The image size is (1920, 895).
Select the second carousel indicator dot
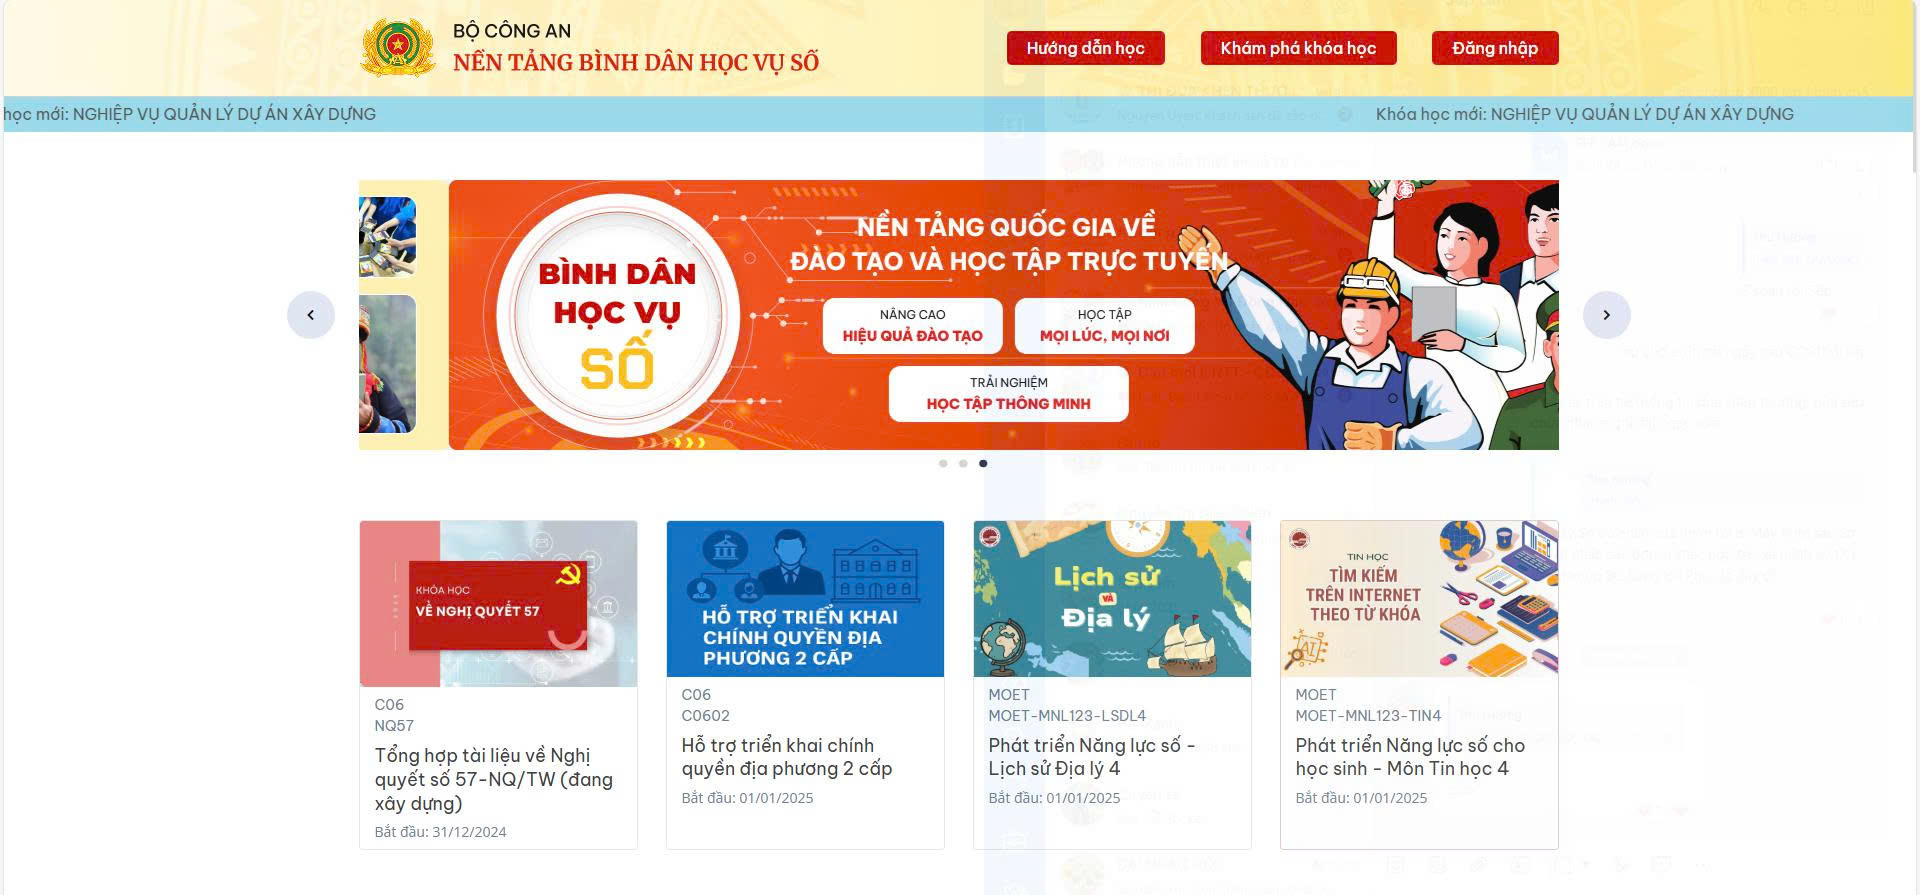click(x=963, y=464)
